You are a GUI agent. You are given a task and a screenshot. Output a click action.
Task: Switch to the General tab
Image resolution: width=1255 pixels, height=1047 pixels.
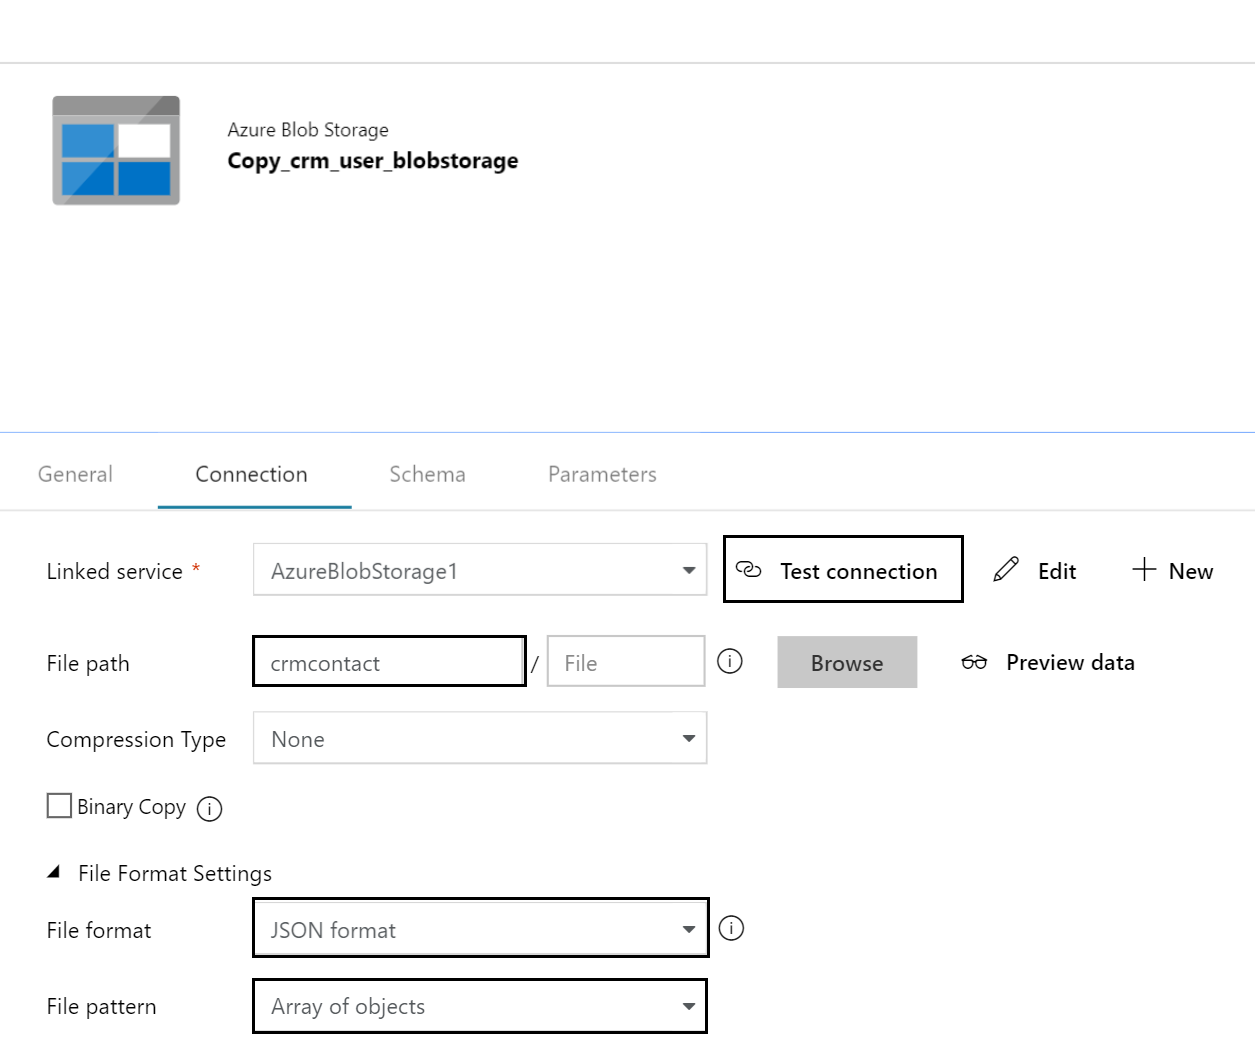tap(75, 474)
